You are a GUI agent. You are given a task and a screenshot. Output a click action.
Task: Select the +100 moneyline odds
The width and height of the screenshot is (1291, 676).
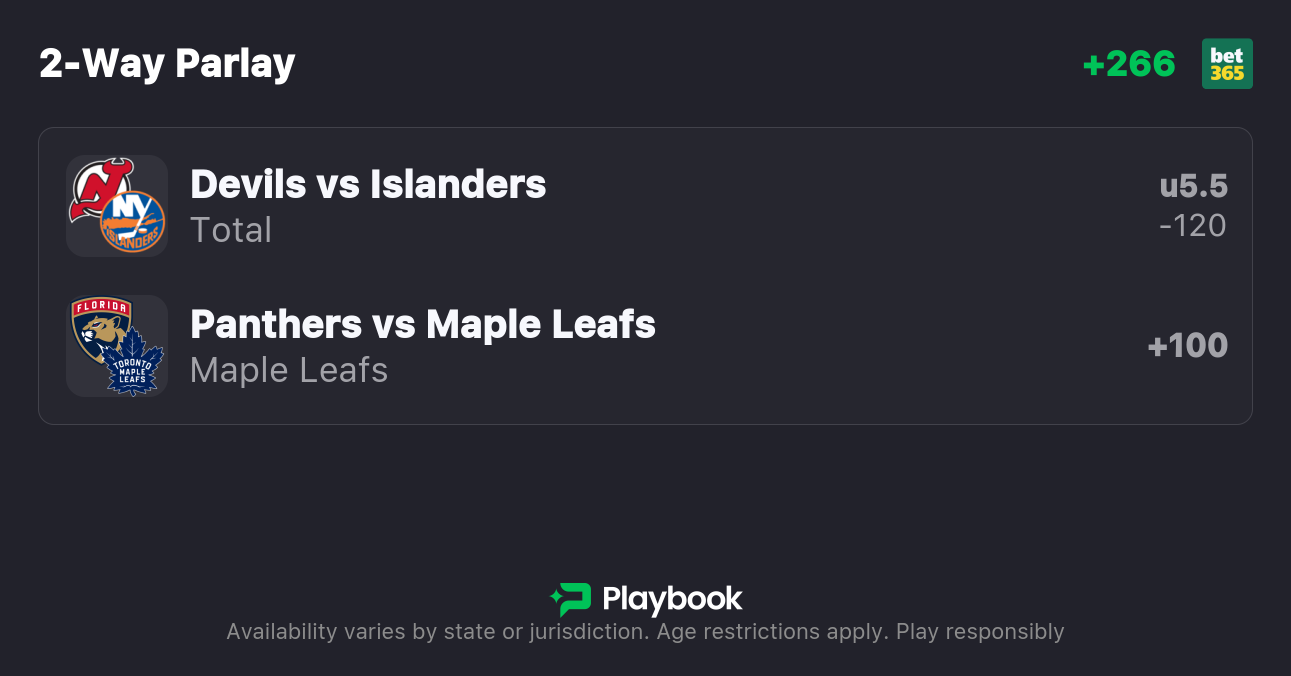(1187, 346)
